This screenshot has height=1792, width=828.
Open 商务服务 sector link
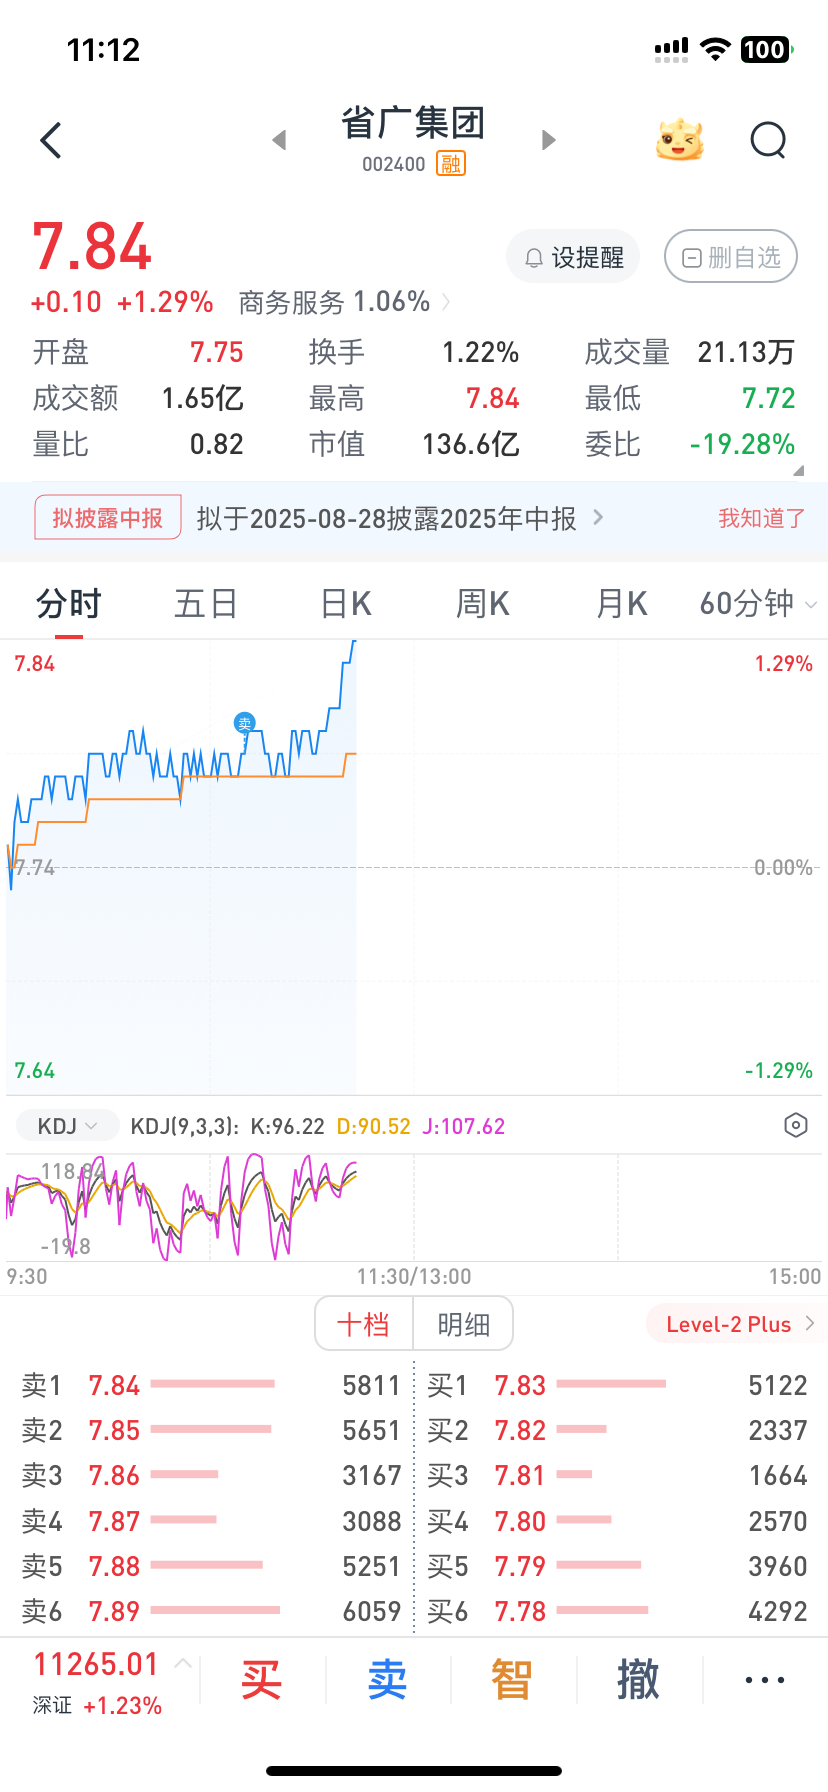click(344, 302)
